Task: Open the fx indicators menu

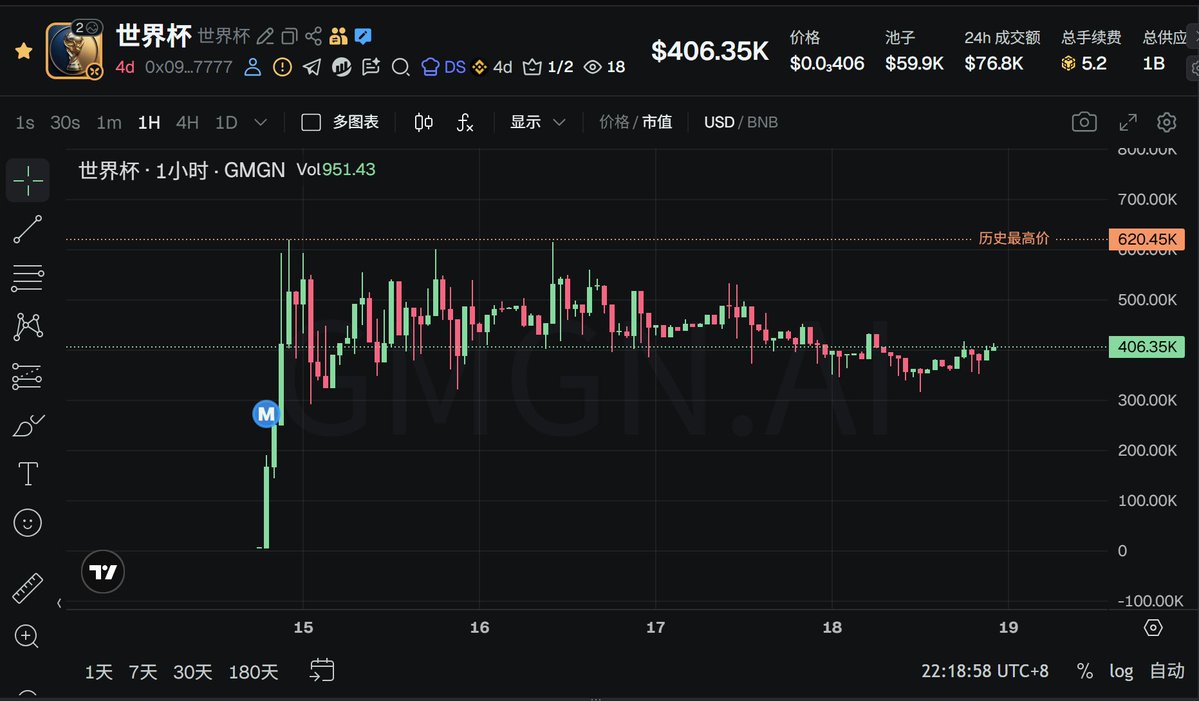Action: click(465, 122)
